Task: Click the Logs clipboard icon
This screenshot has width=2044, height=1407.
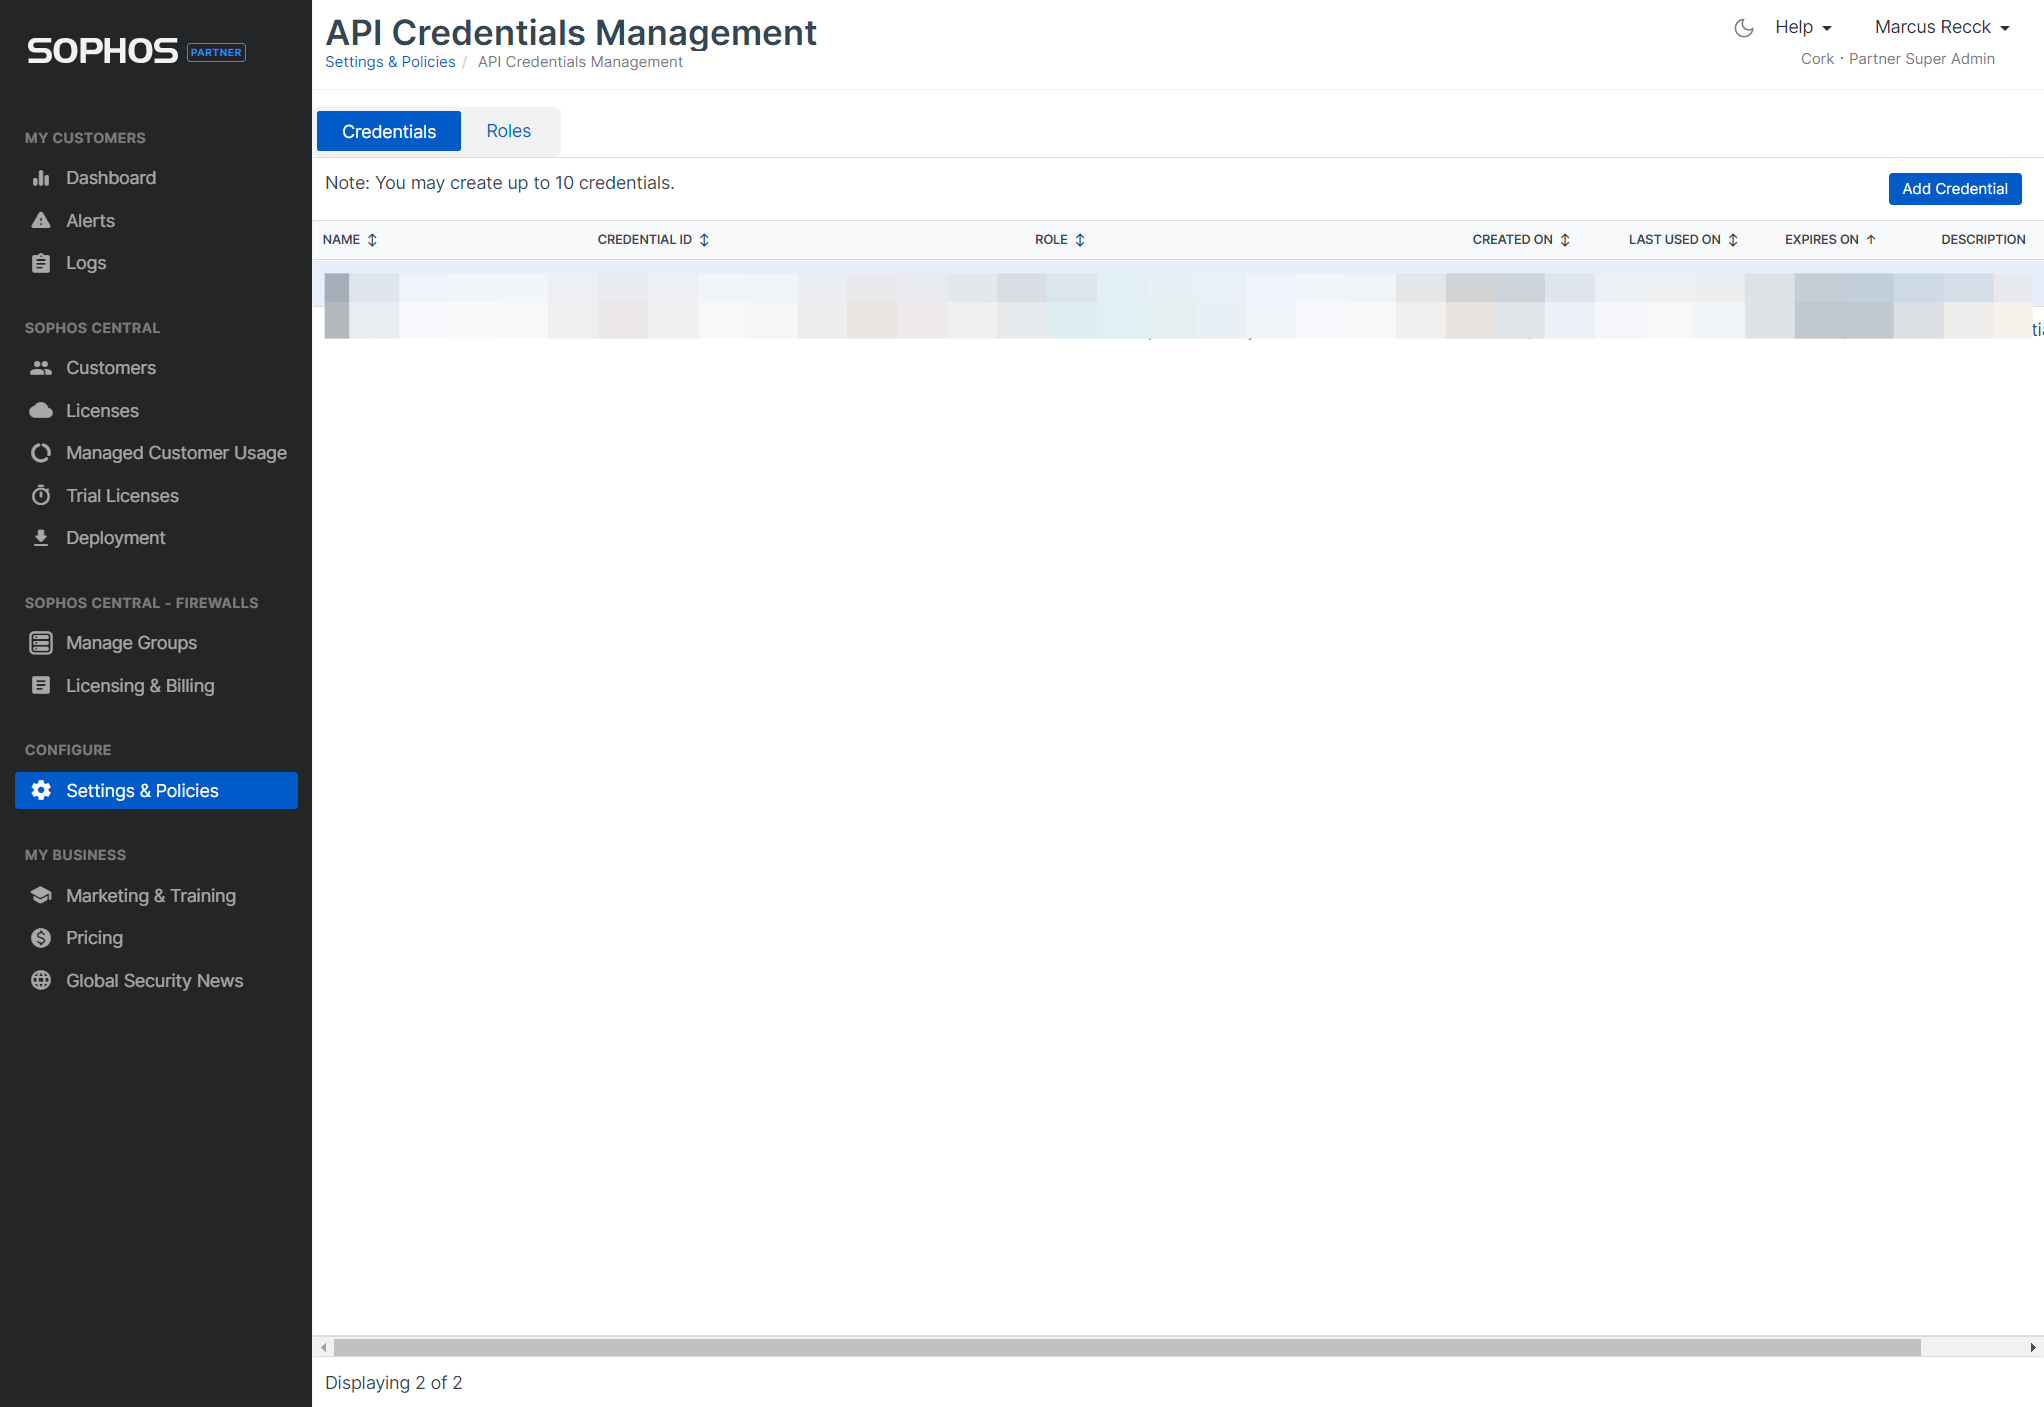Action: tap(41, 263)
